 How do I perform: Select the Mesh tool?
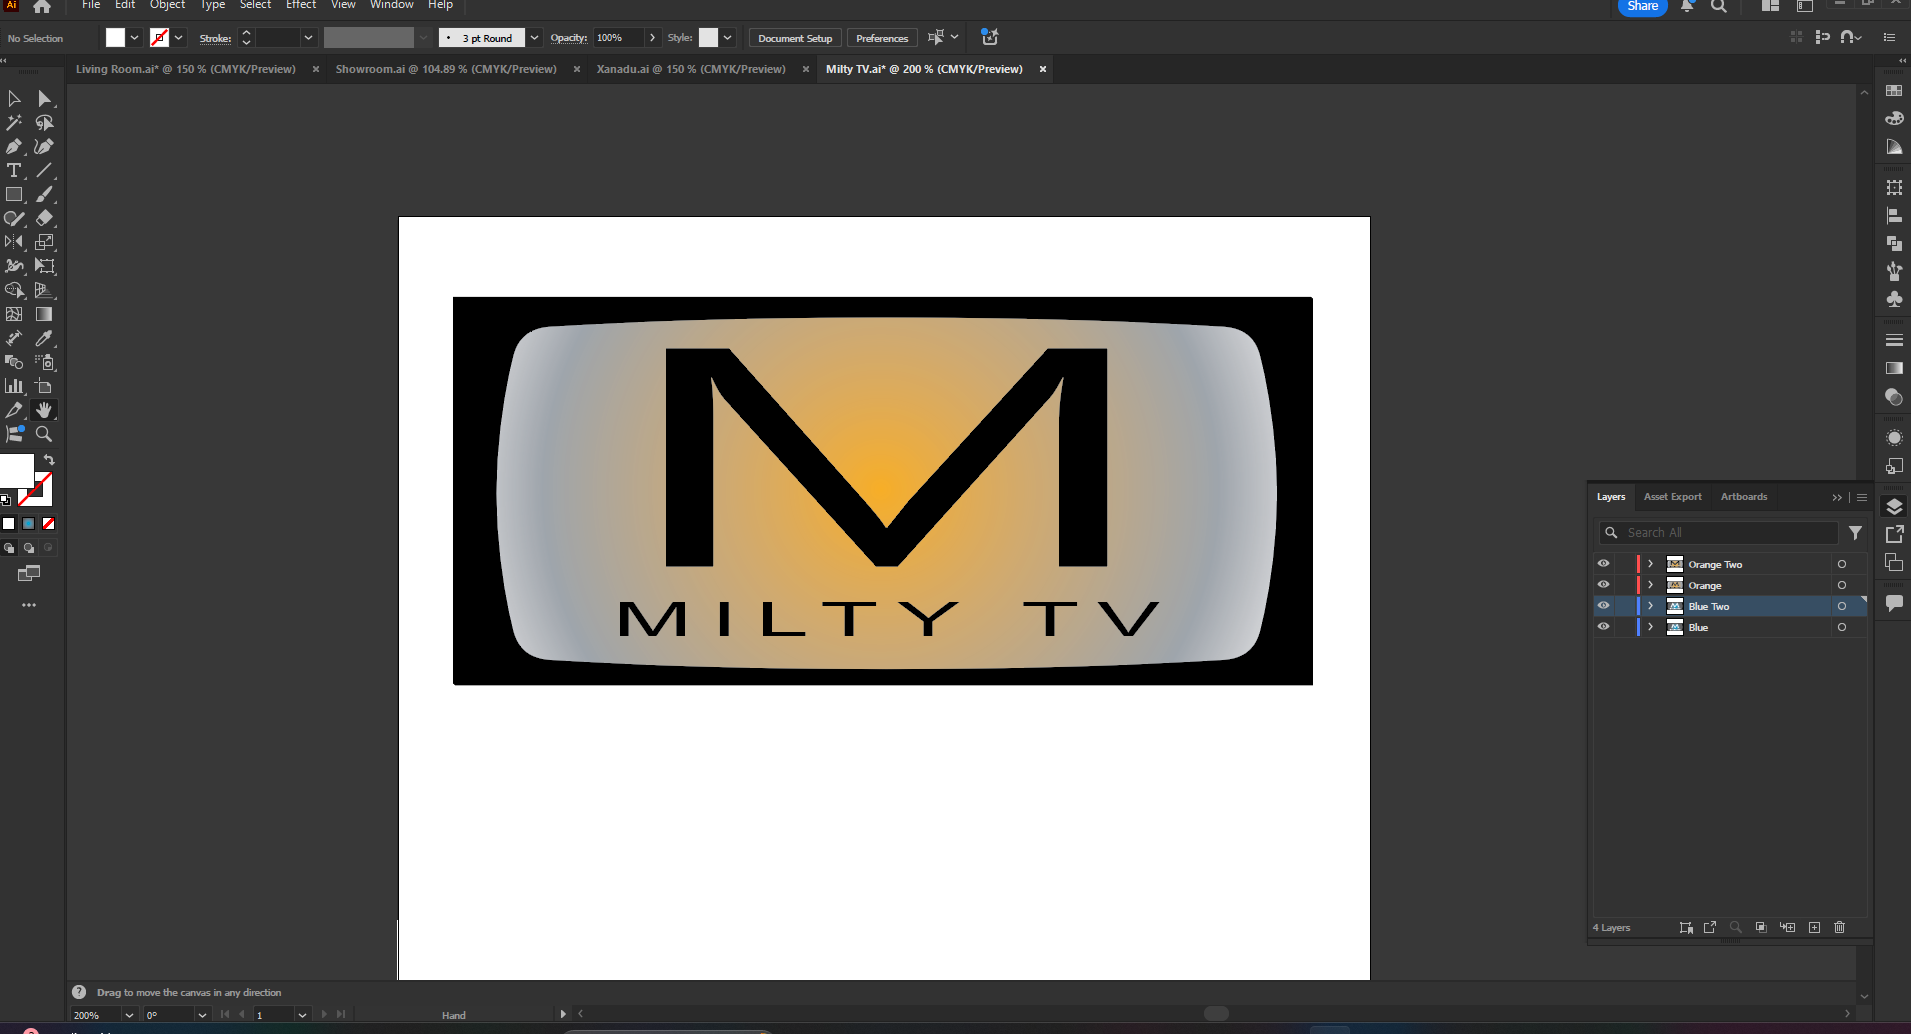click(x=14, y=314)
